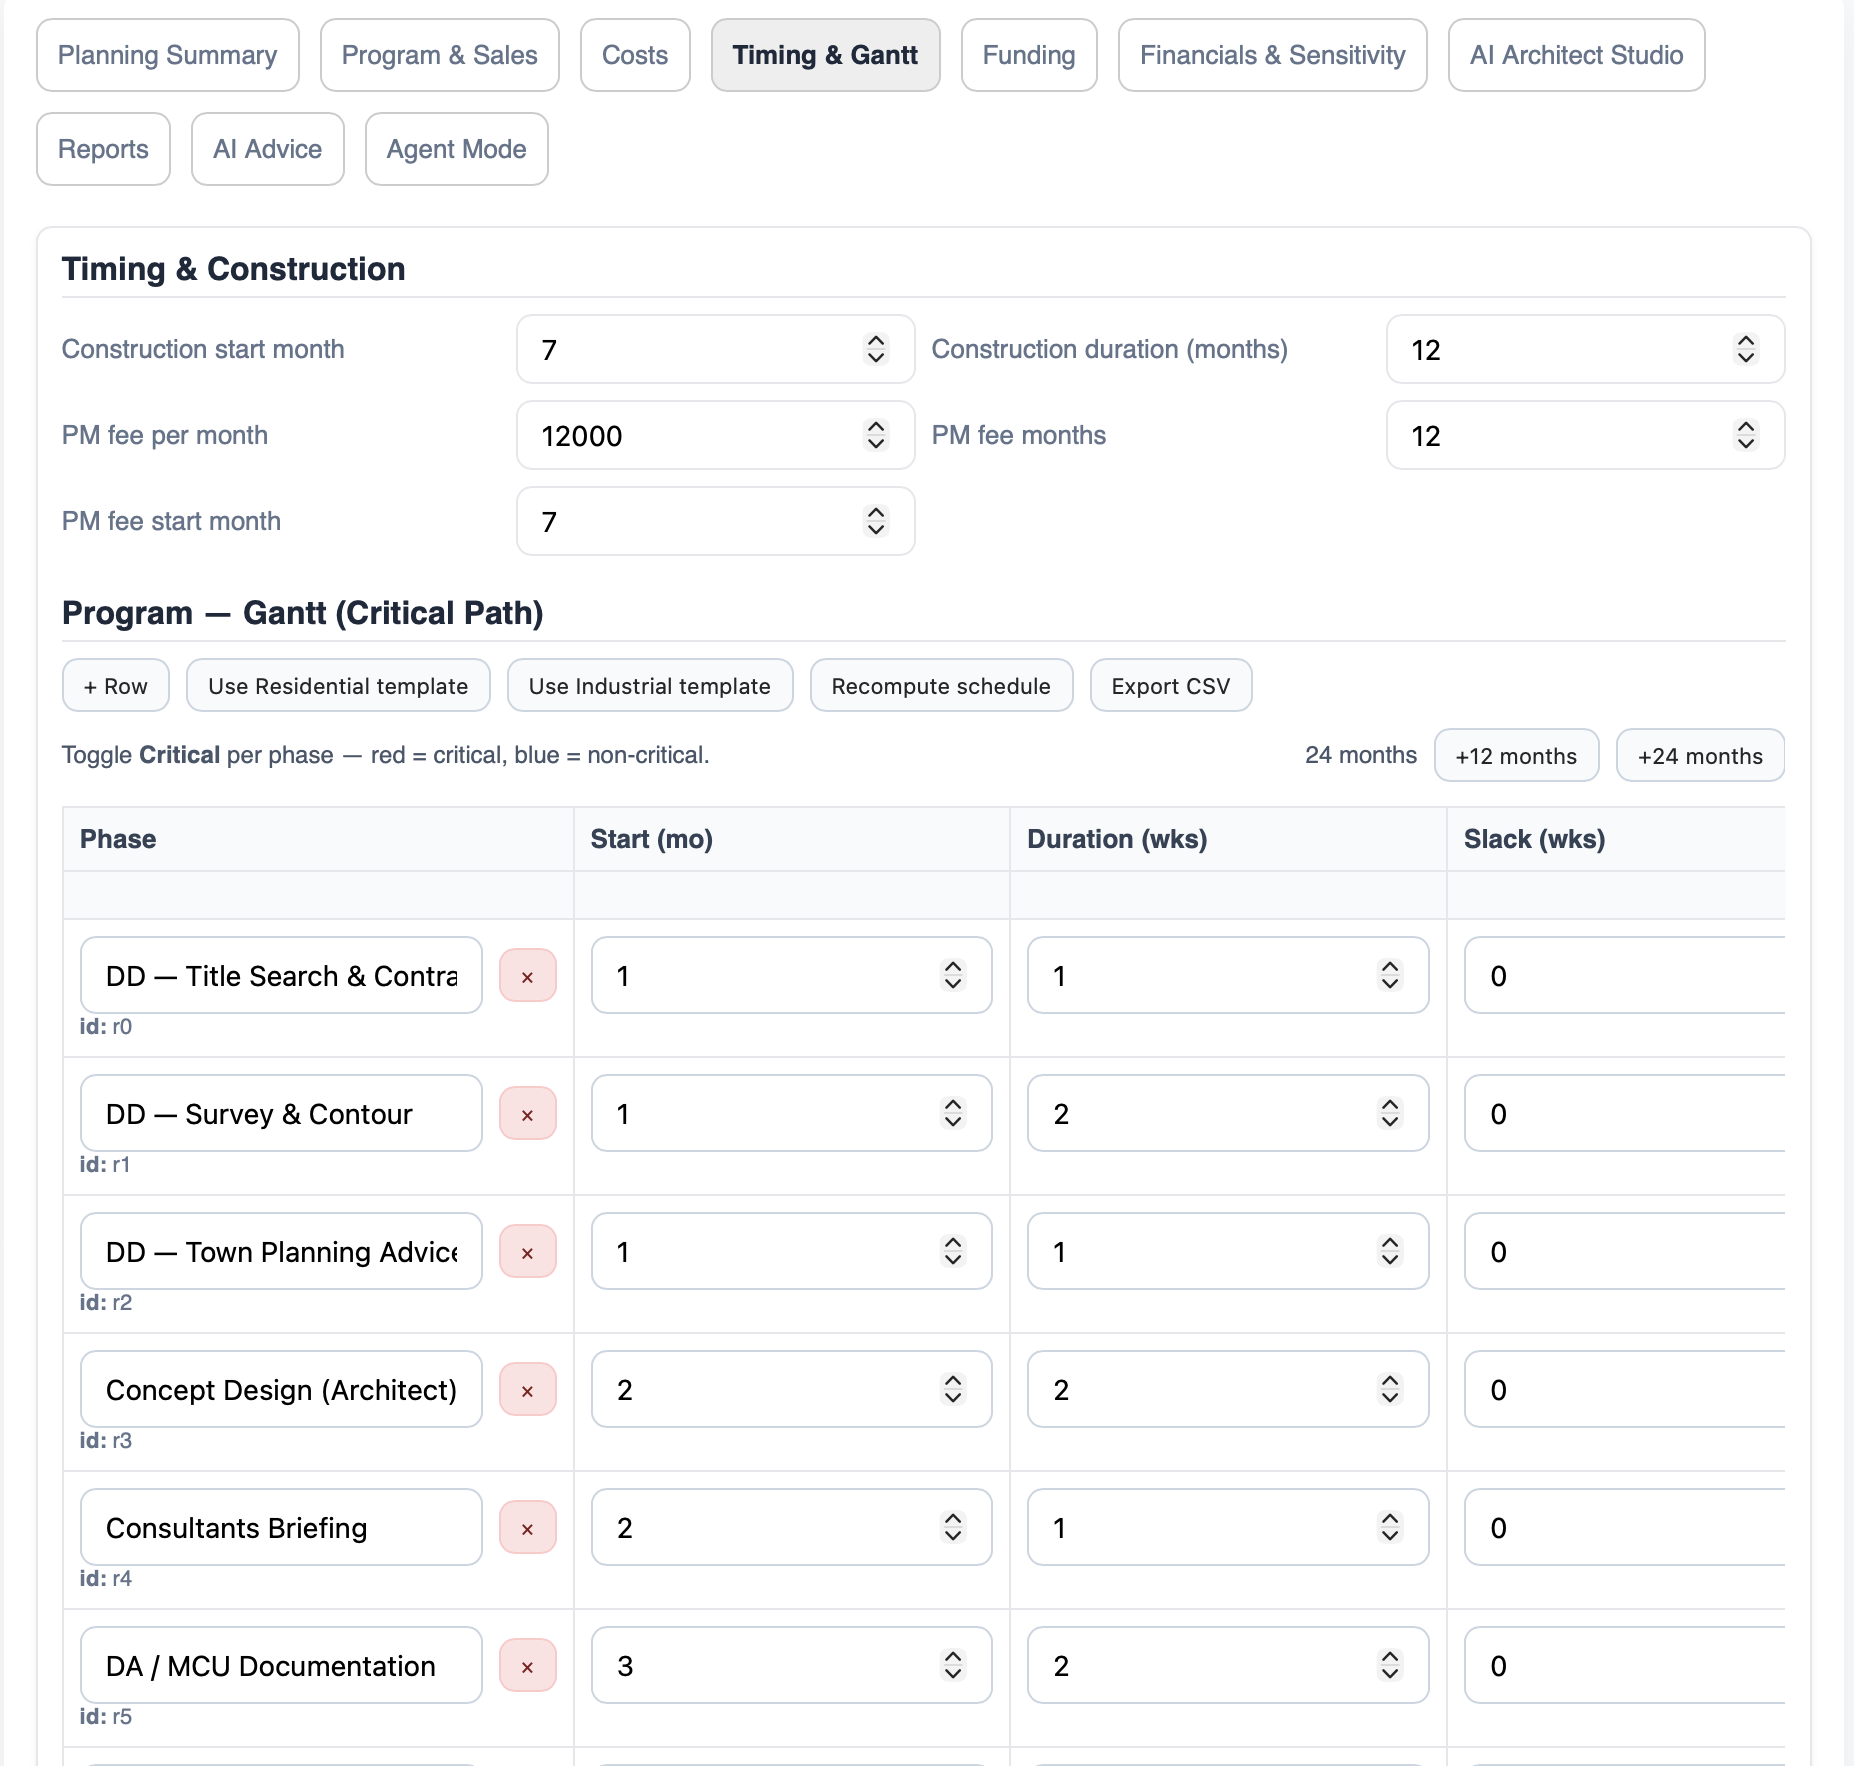Apply the Use Industrial template button

[x=650, y=686]
